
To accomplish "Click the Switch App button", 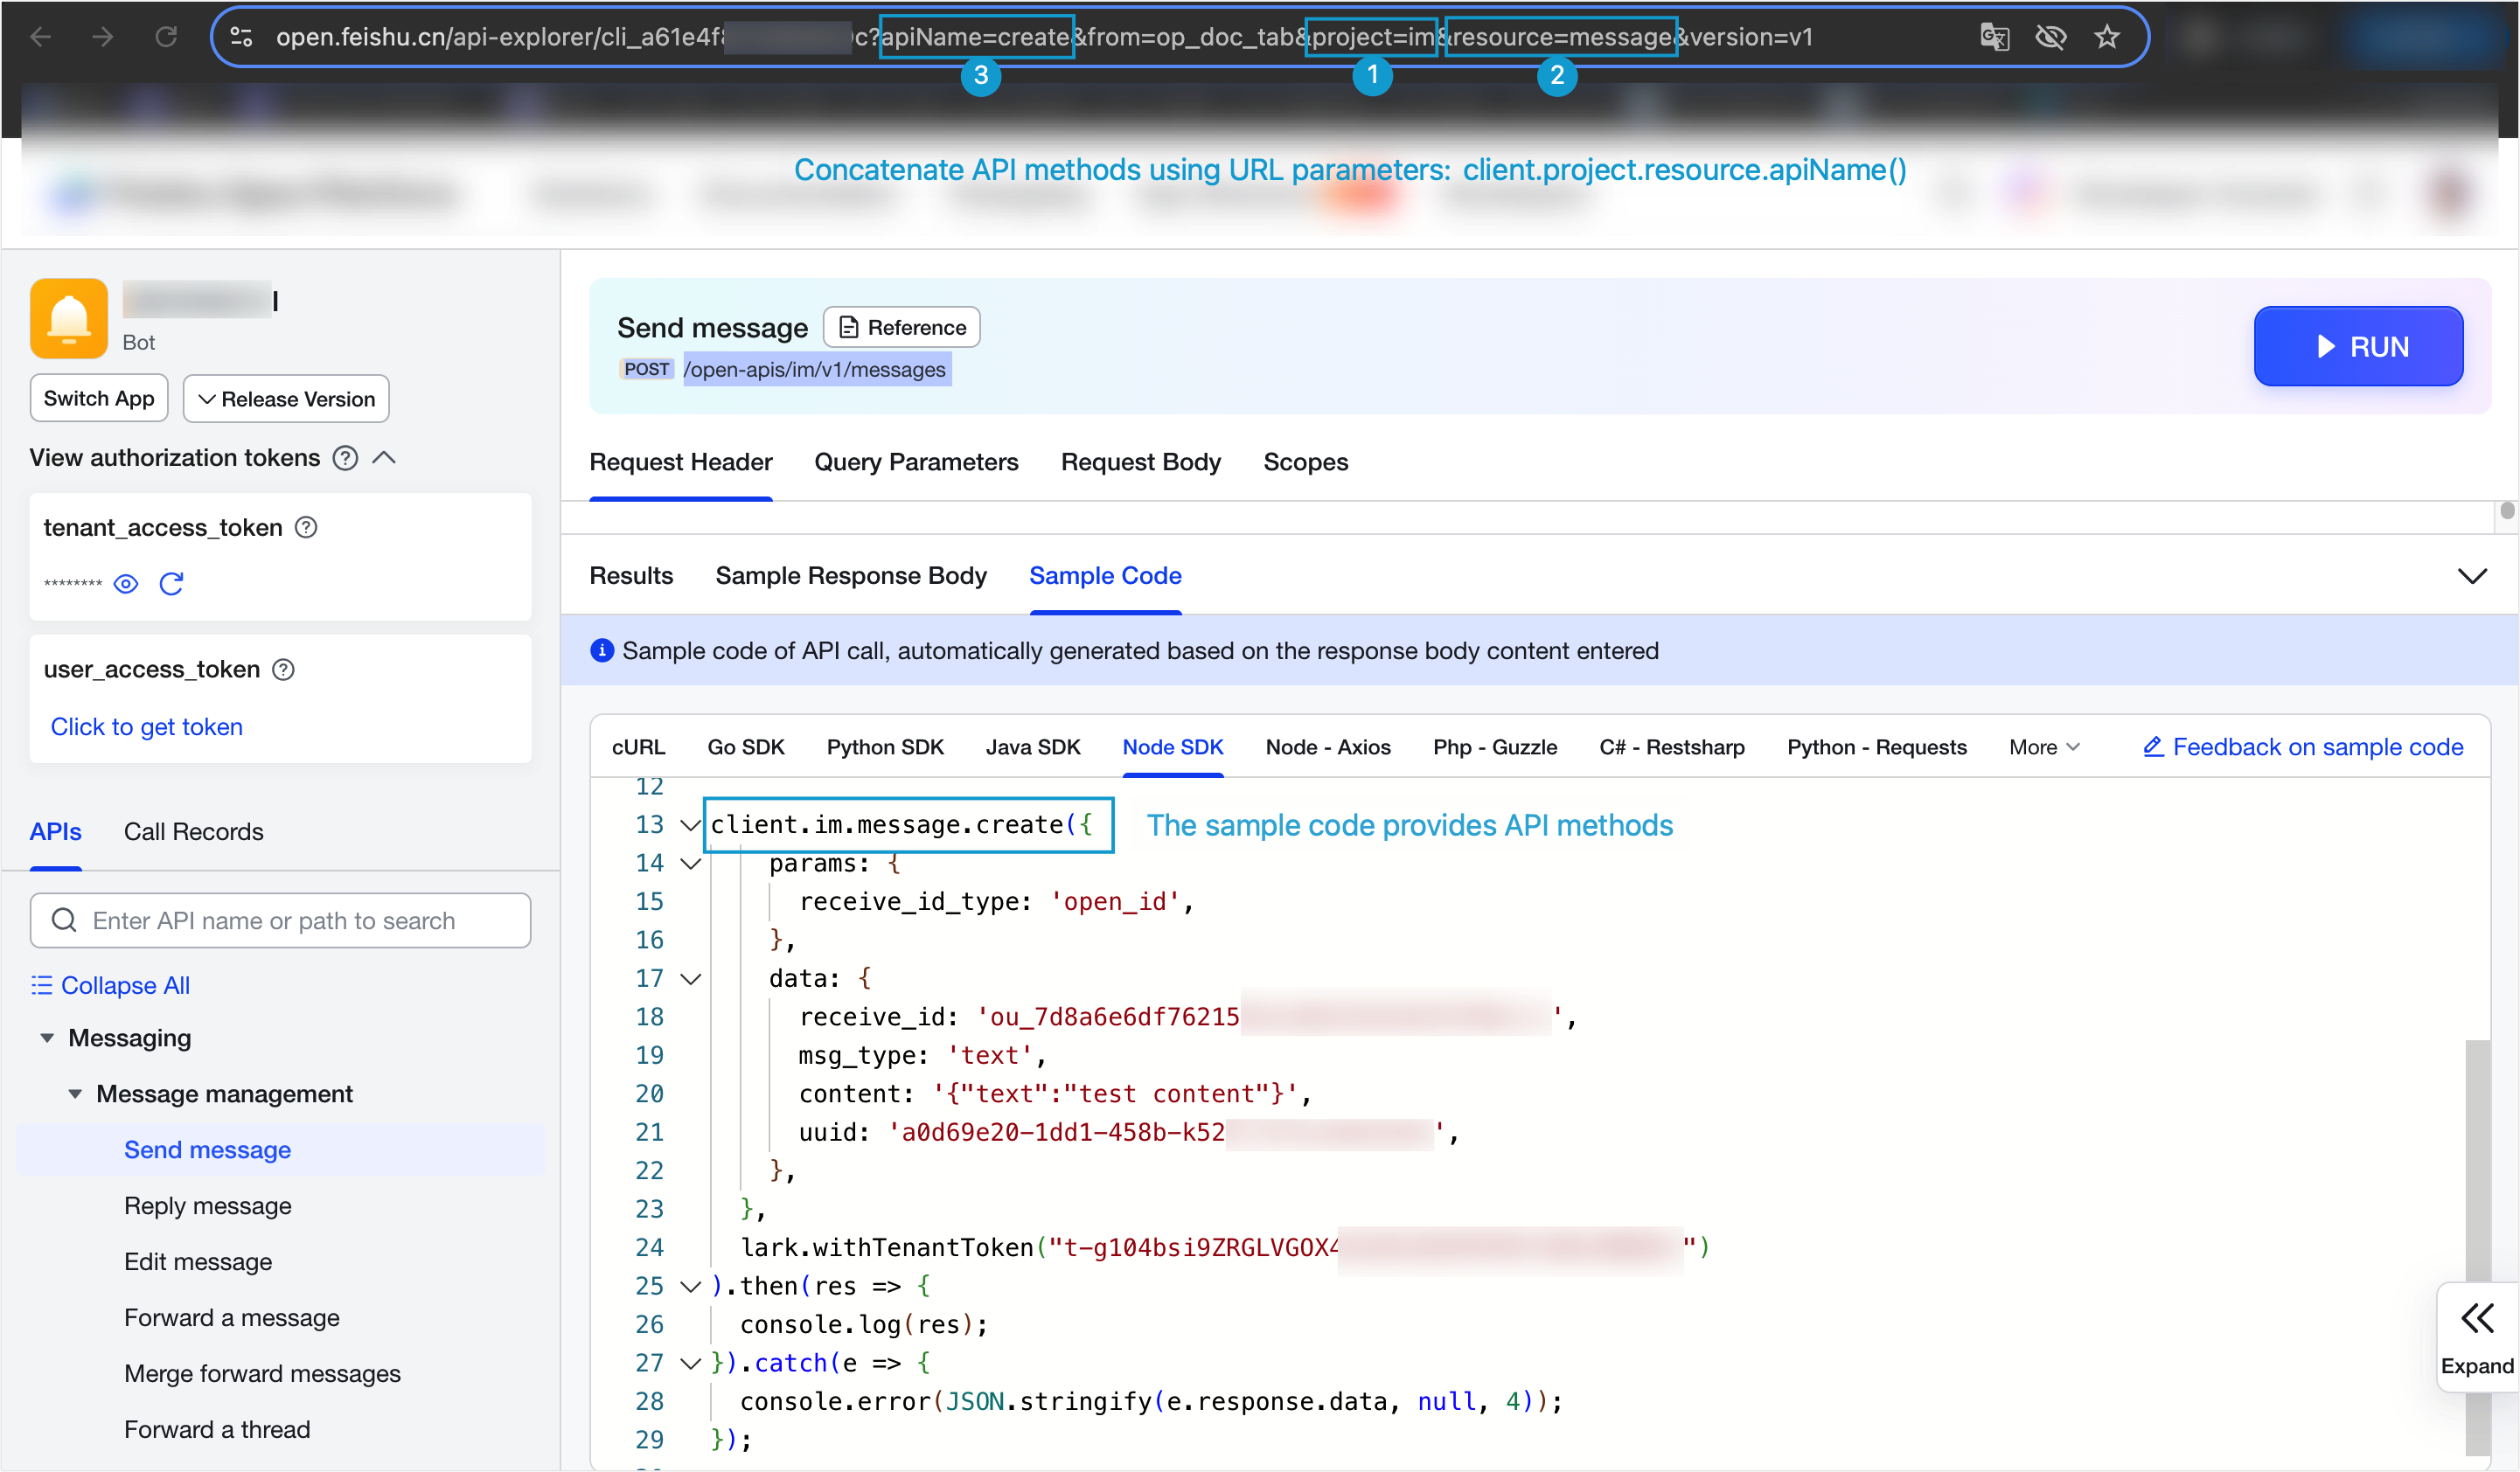I will point(99,399).
